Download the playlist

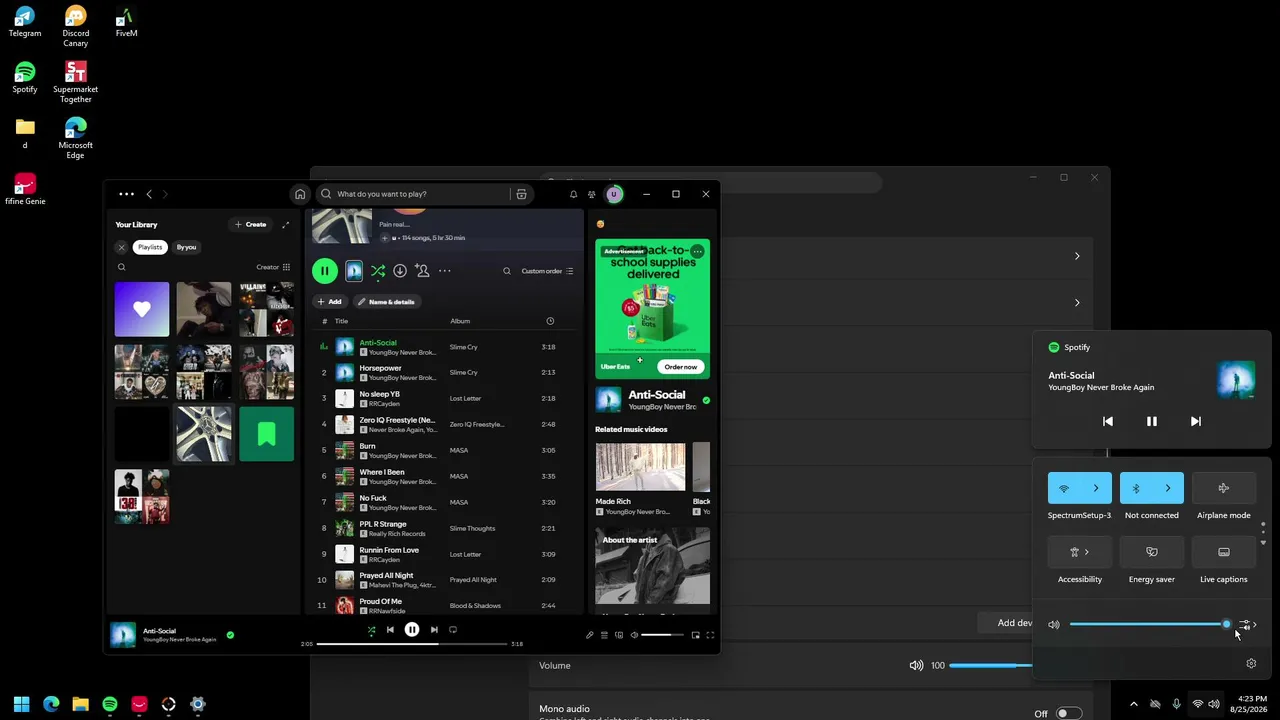point(400,271)
